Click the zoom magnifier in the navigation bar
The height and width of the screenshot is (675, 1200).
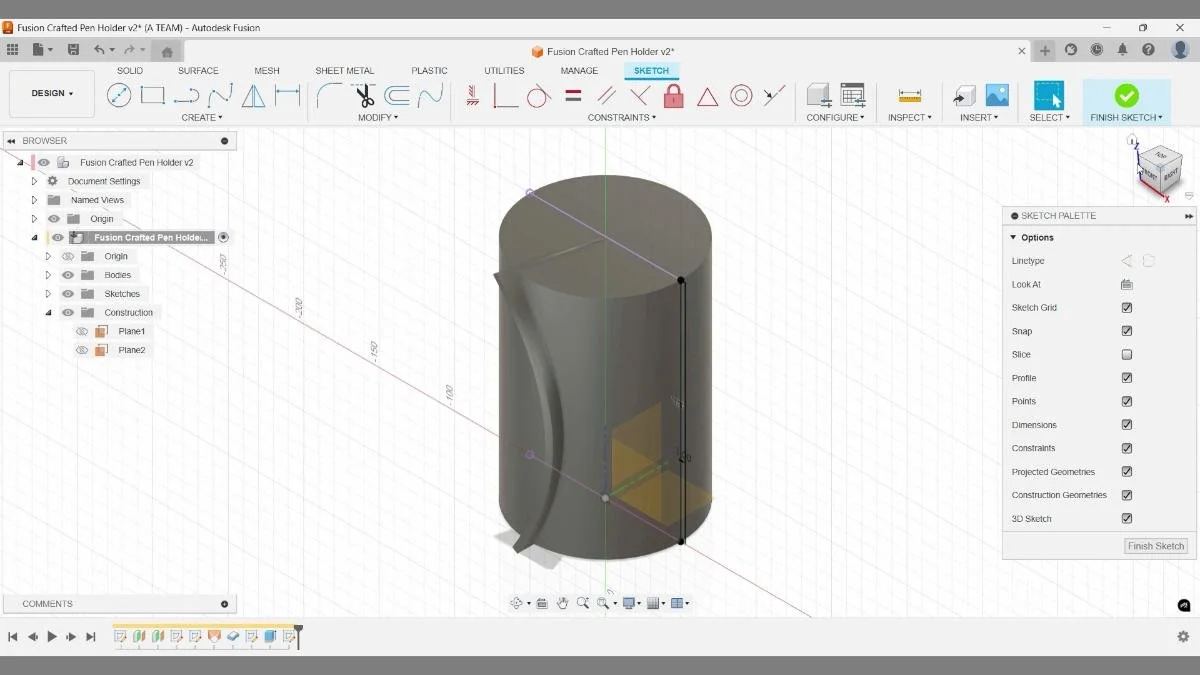[584, 602]
